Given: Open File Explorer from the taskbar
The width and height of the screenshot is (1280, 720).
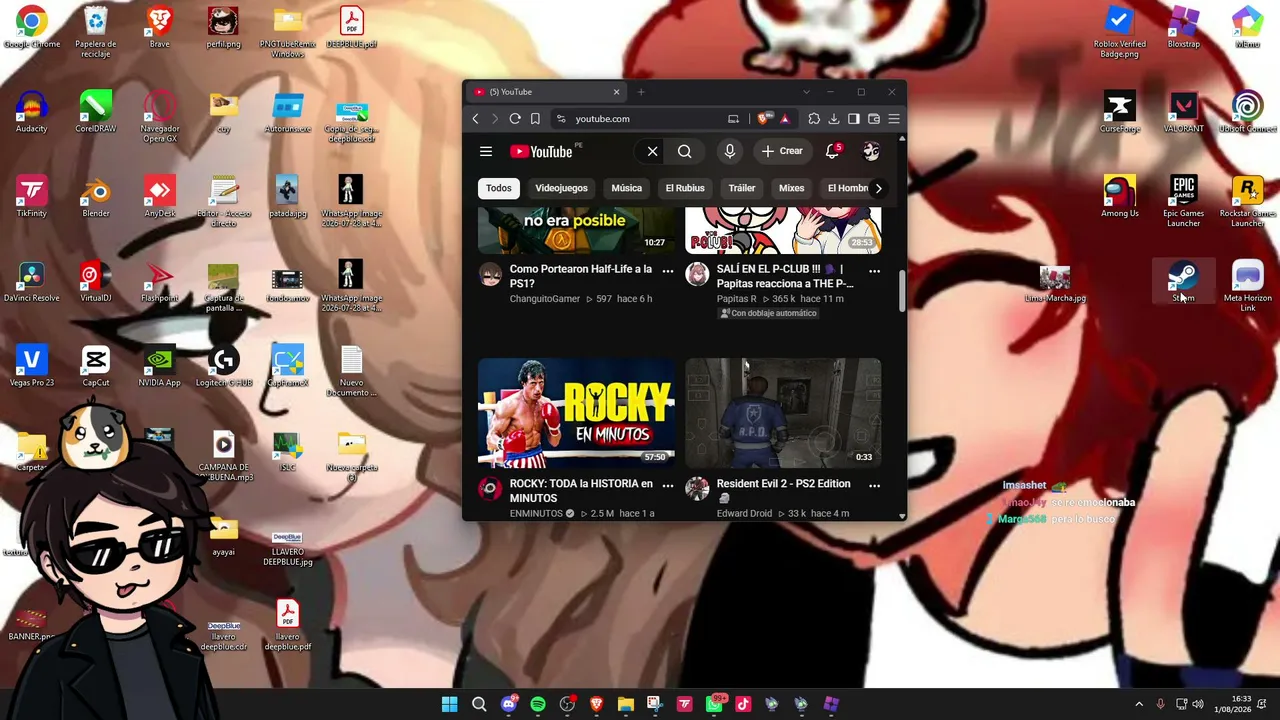Looking at the screenshot, I should point(626,704).
